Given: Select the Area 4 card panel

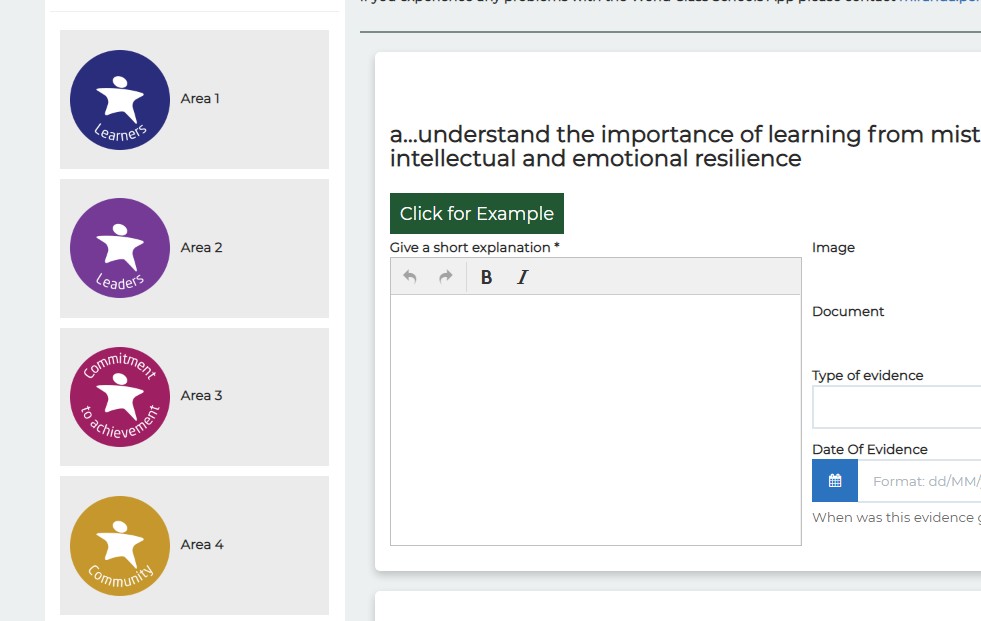Looking at the screenshot, I should click(195, 545).
